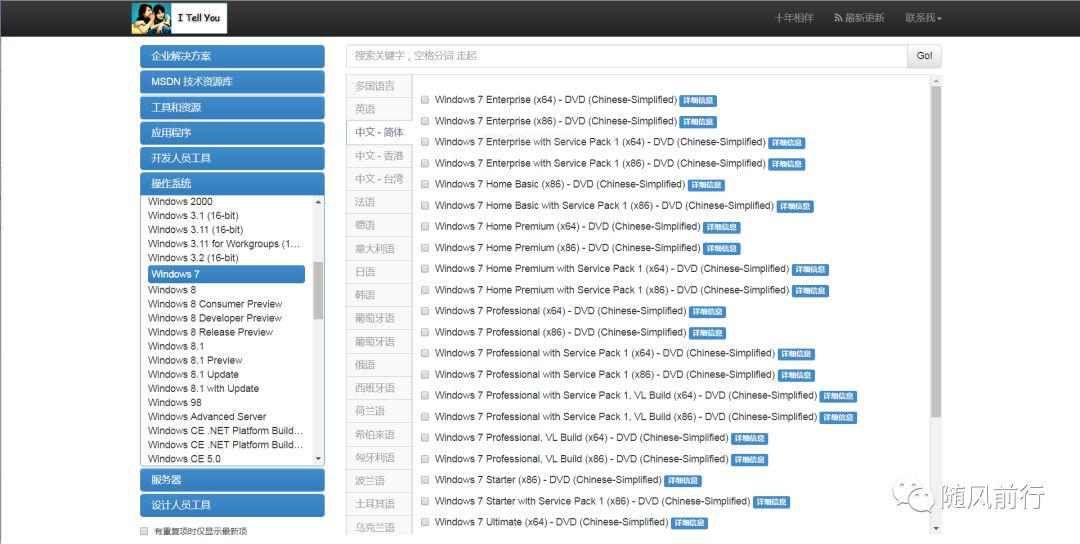Click the OS list scroll-up arrow
This screenshot has width=1080, height=544.
tap(318, 202)
